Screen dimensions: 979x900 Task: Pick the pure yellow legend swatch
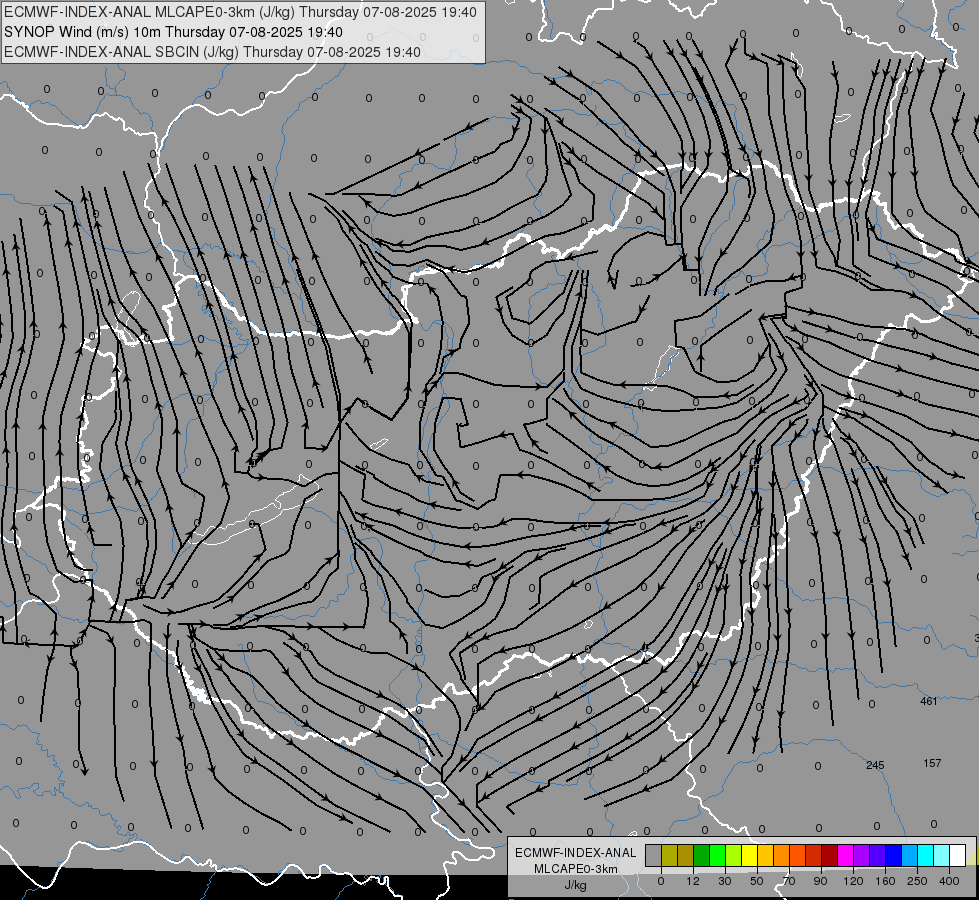pos(749,856)
